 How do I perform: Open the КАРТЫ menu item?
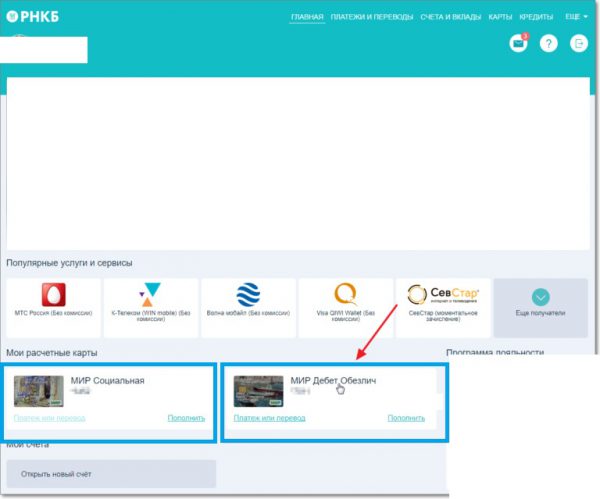point(500,17)
